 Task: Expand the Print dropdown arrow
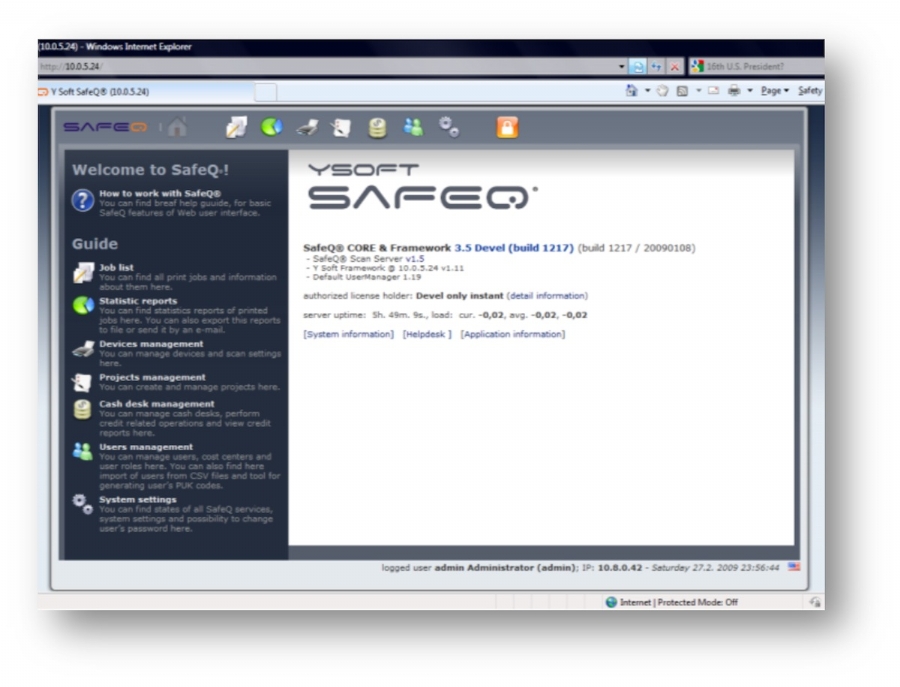point(750,91)
